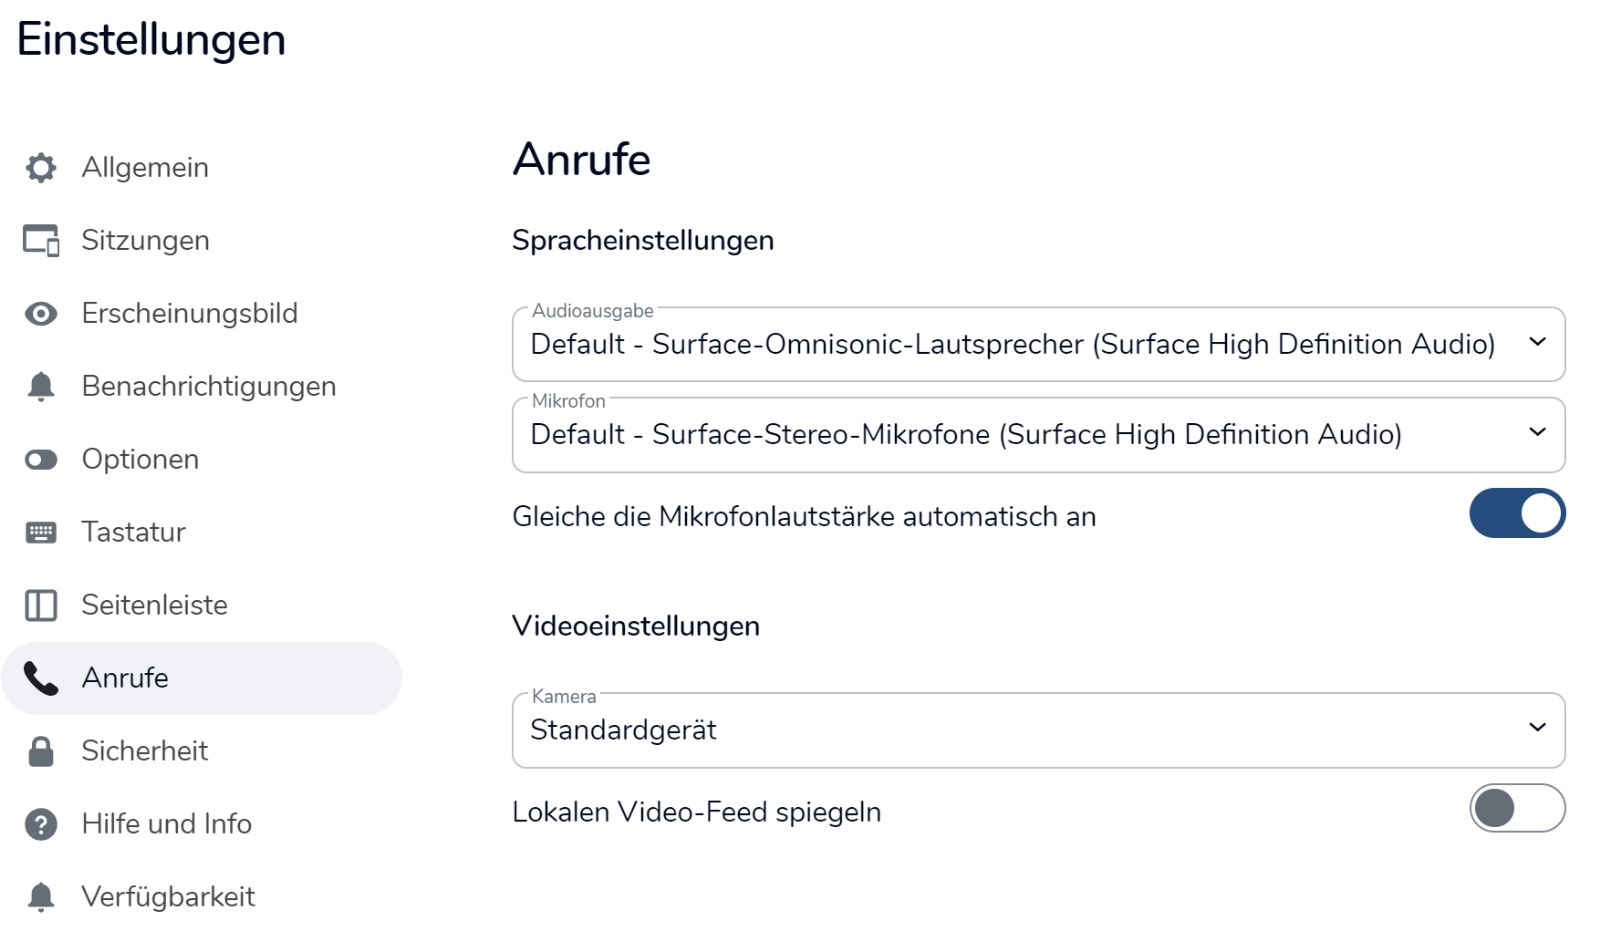Screen dimensions: 1600x941
Task: Click the bell icon beside Benachrichtigungen
Action: [x=41, y=387]
